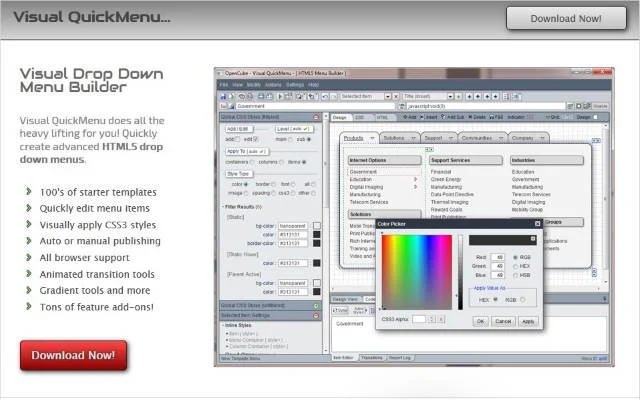Click the CSS3 Alpha input box
The height and width of the screenshot is (400, 640).
point(419,319)
